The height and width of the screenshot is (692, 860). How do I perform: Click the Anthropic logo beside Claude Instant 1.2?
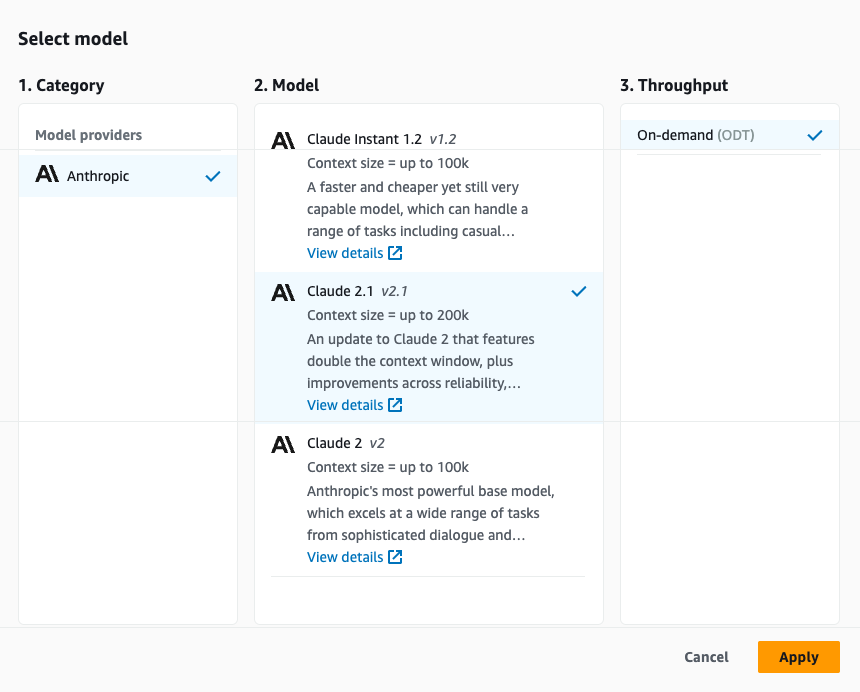pyautogui.click(x=282, y=140)
